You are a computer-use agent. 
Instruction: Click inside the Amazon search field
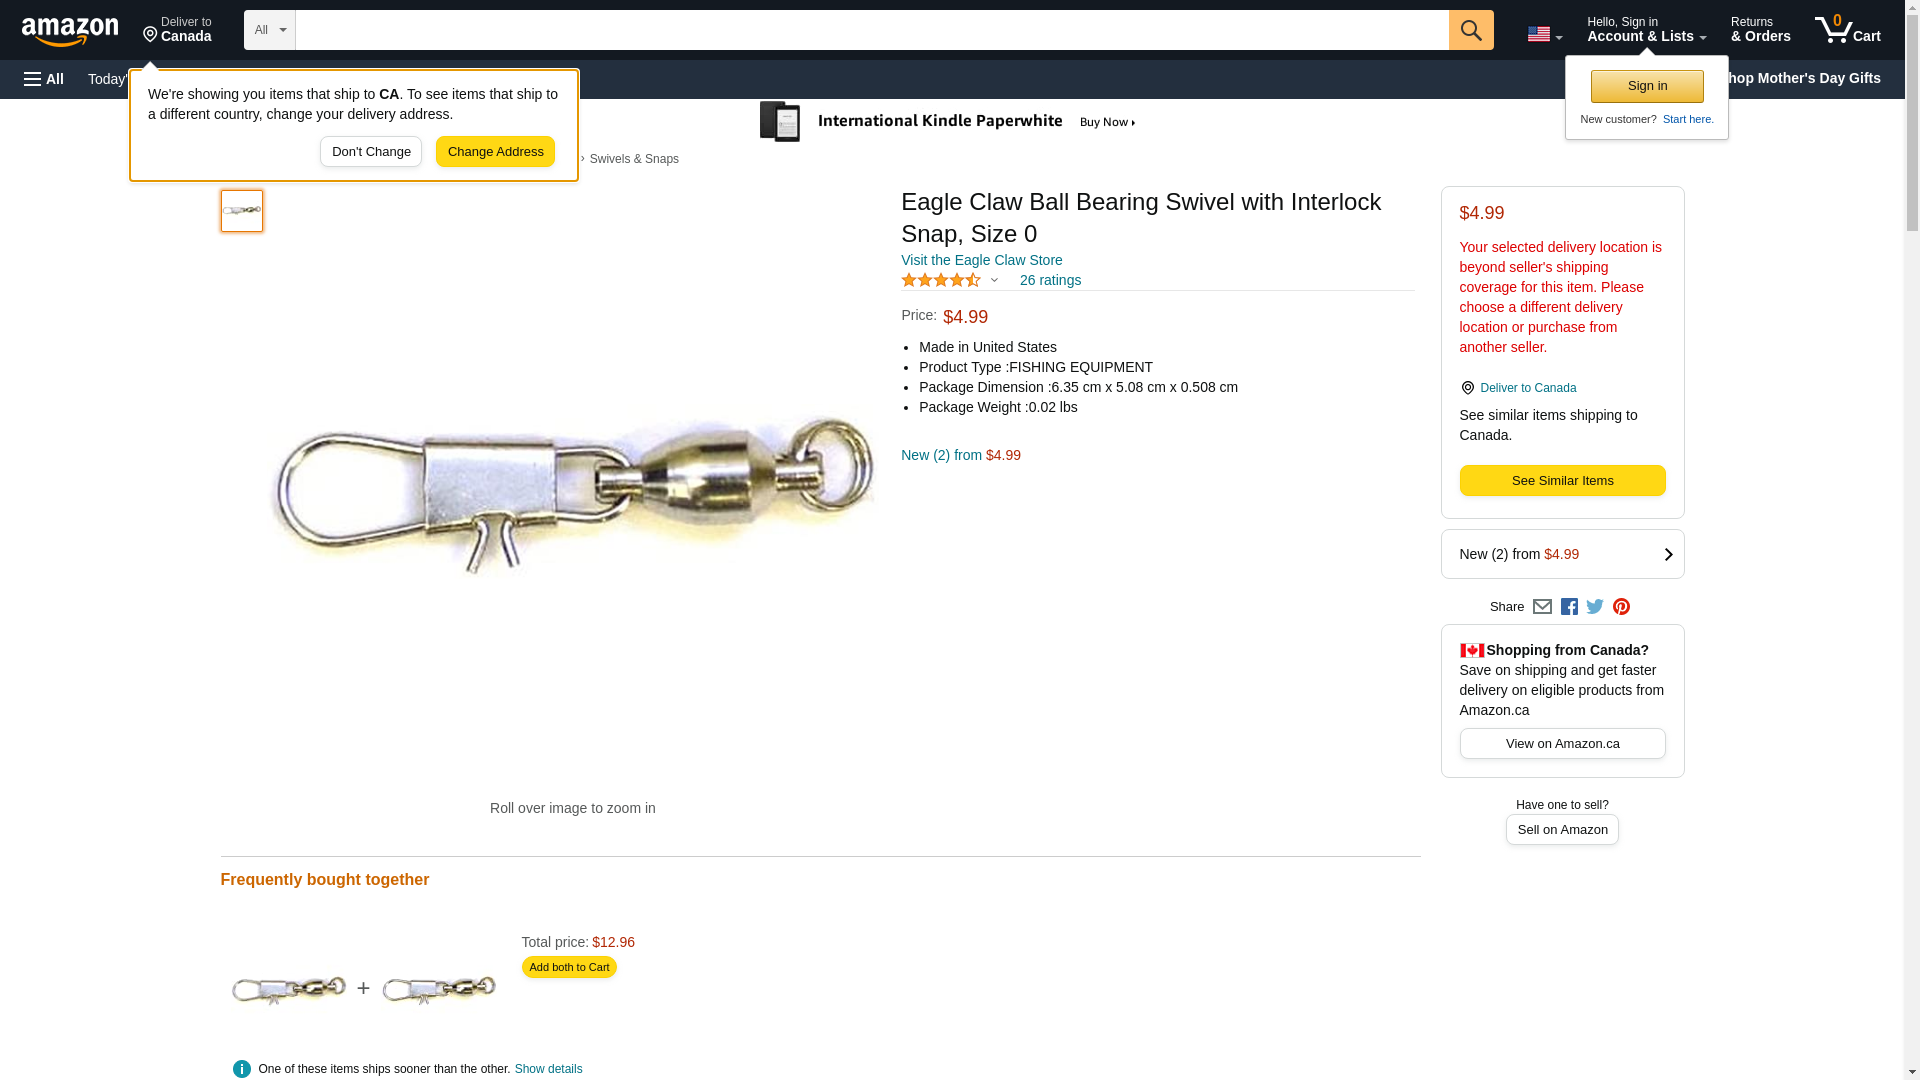click(x=870, y=30)
